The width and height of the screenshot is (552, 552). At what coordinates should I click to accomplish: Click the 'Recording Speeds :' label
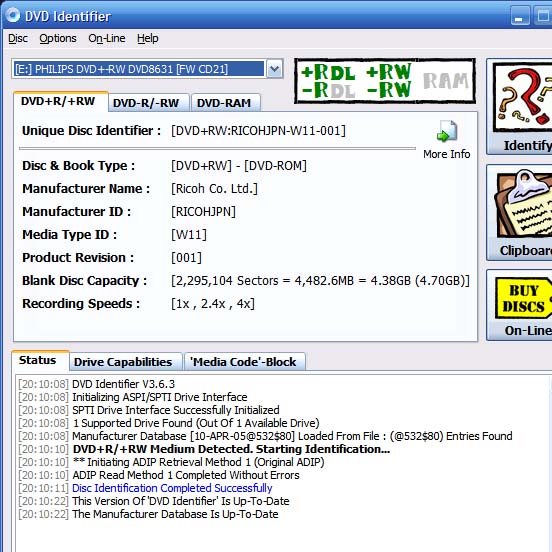pyautogui.click(x=81, y=303)
